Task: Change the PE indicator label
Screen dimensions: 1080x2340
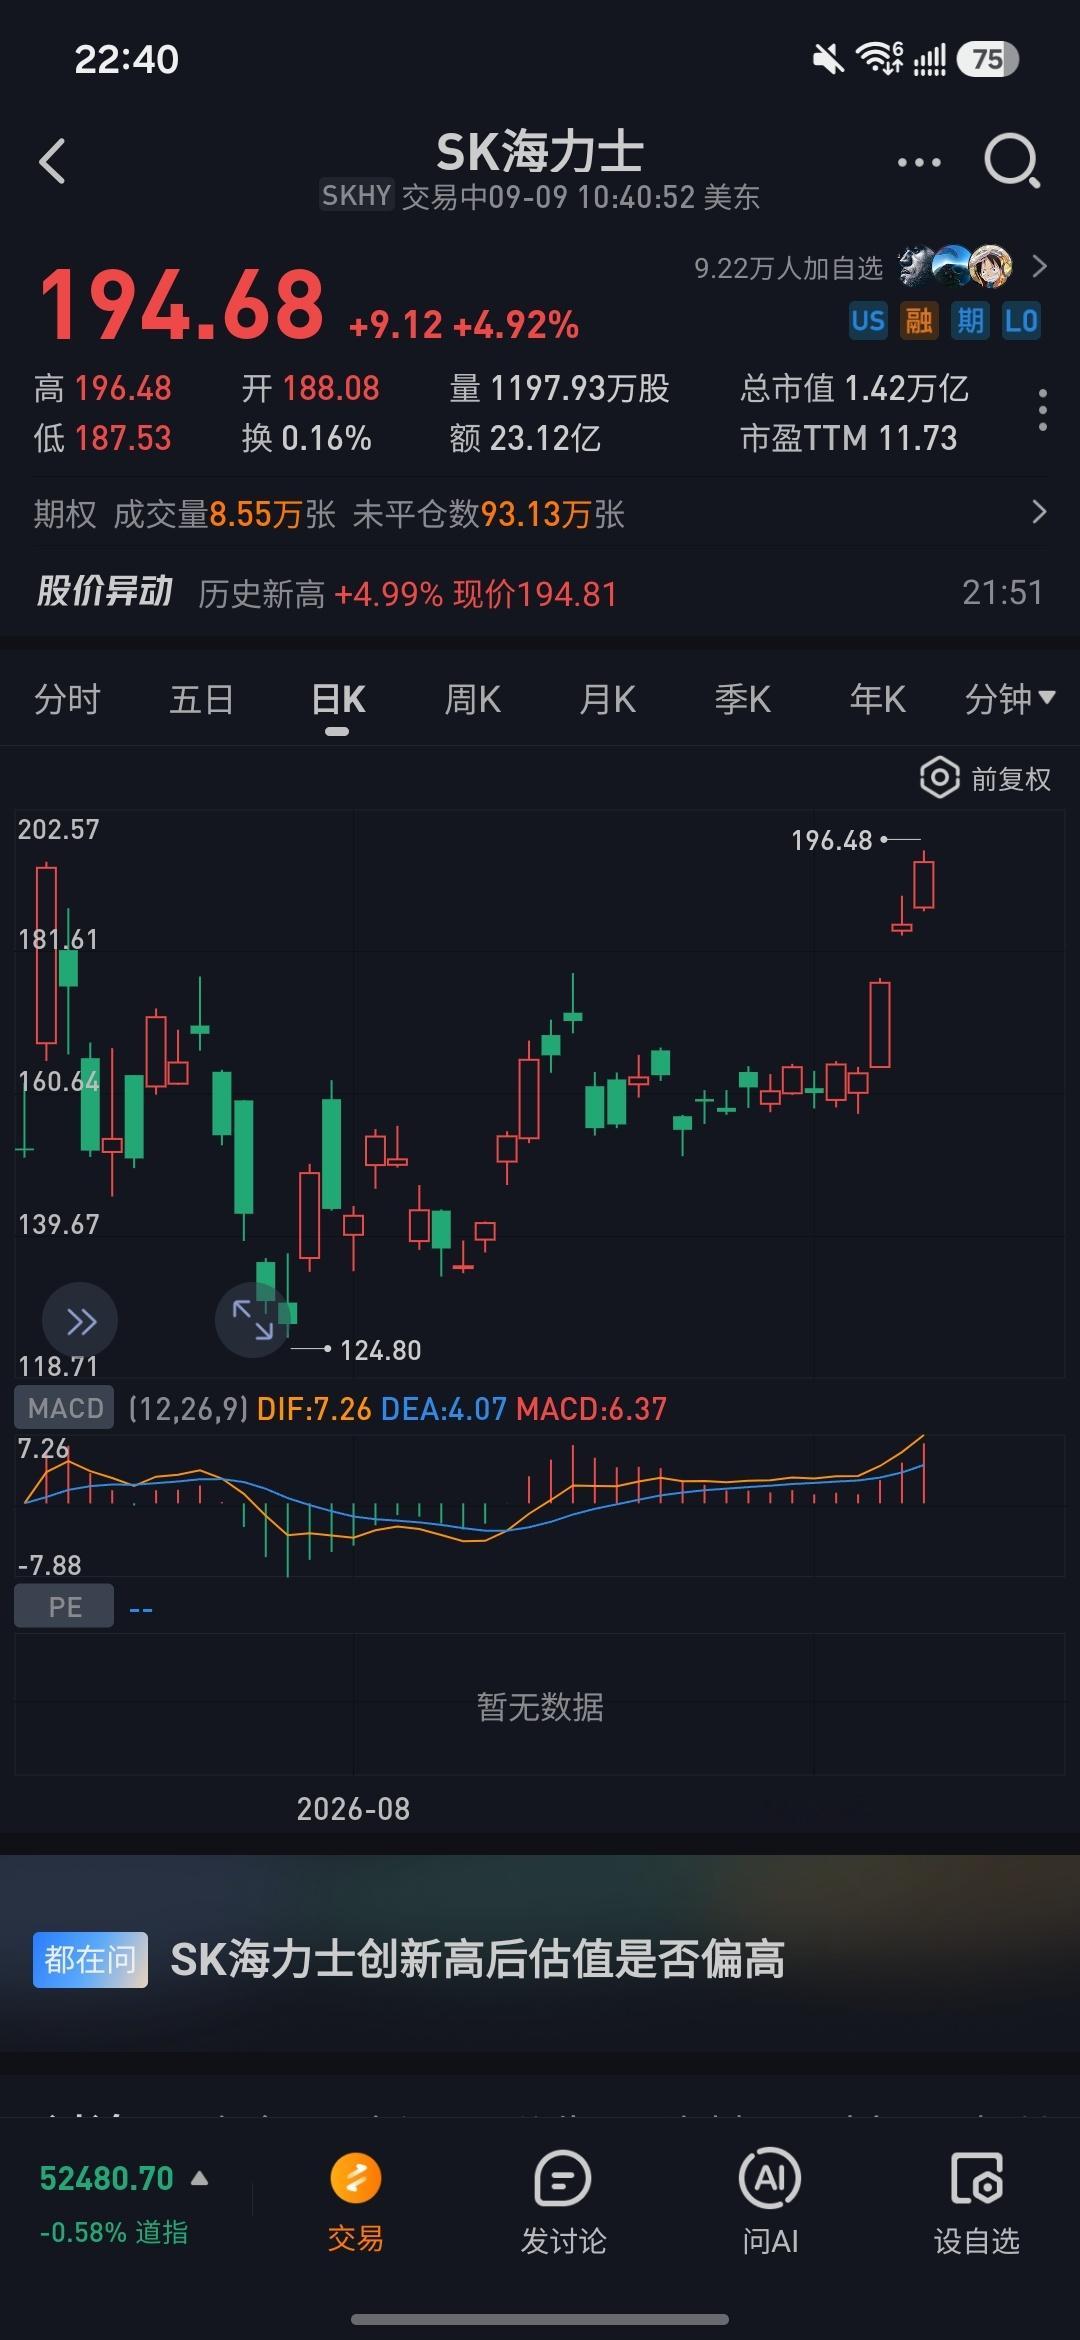Action: (64, 1606)
